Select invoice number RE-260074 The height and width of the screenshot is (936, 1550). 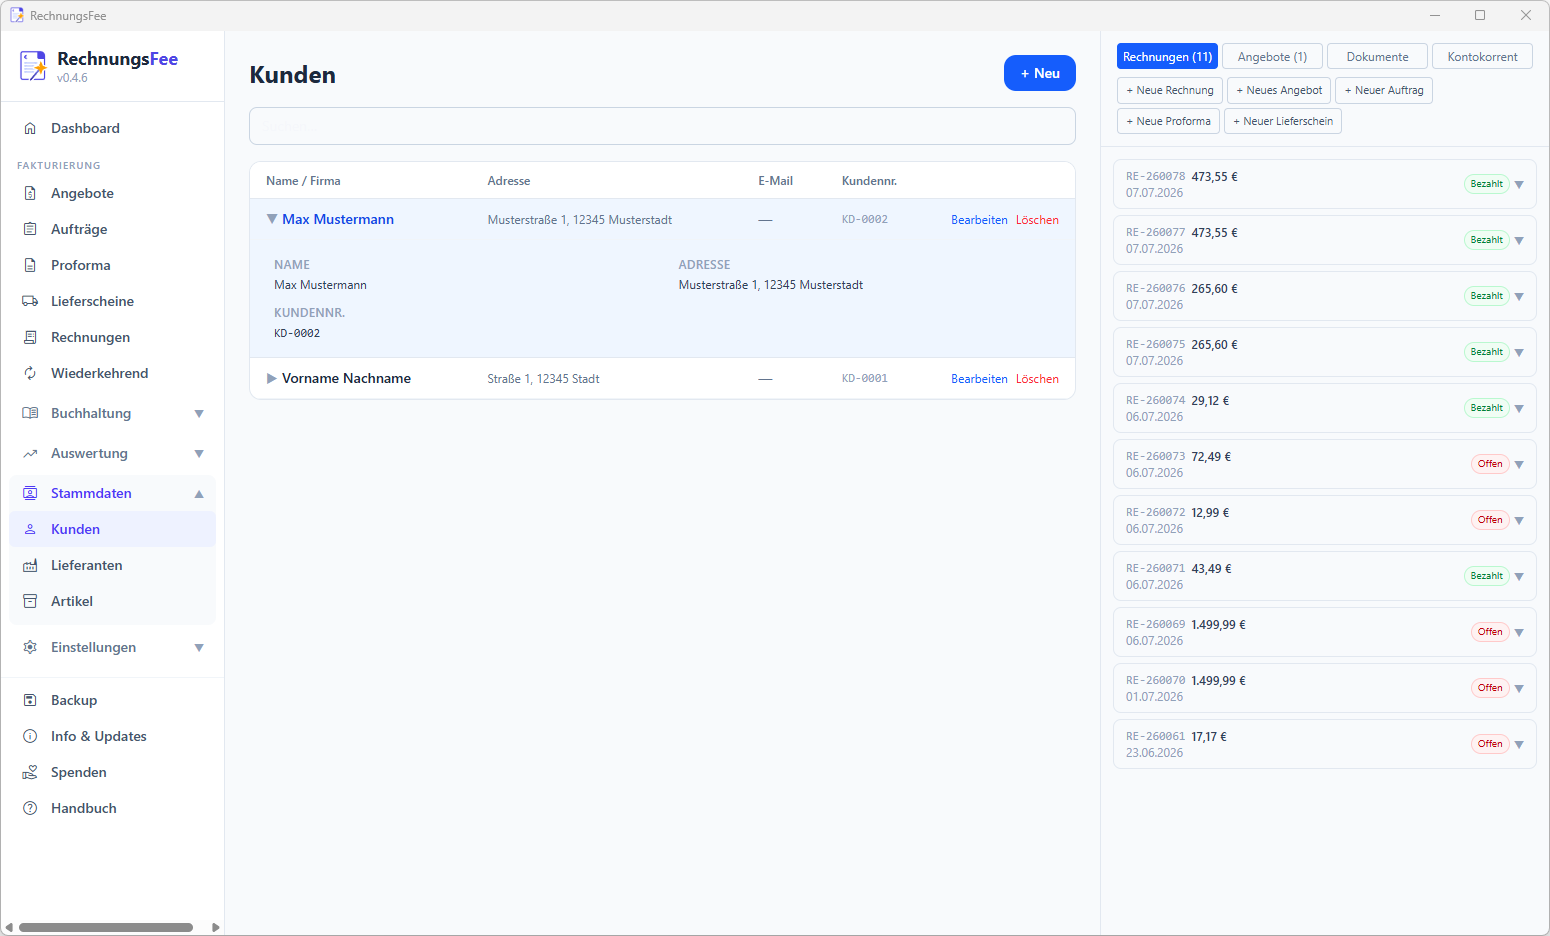(x=1155, y=401)
